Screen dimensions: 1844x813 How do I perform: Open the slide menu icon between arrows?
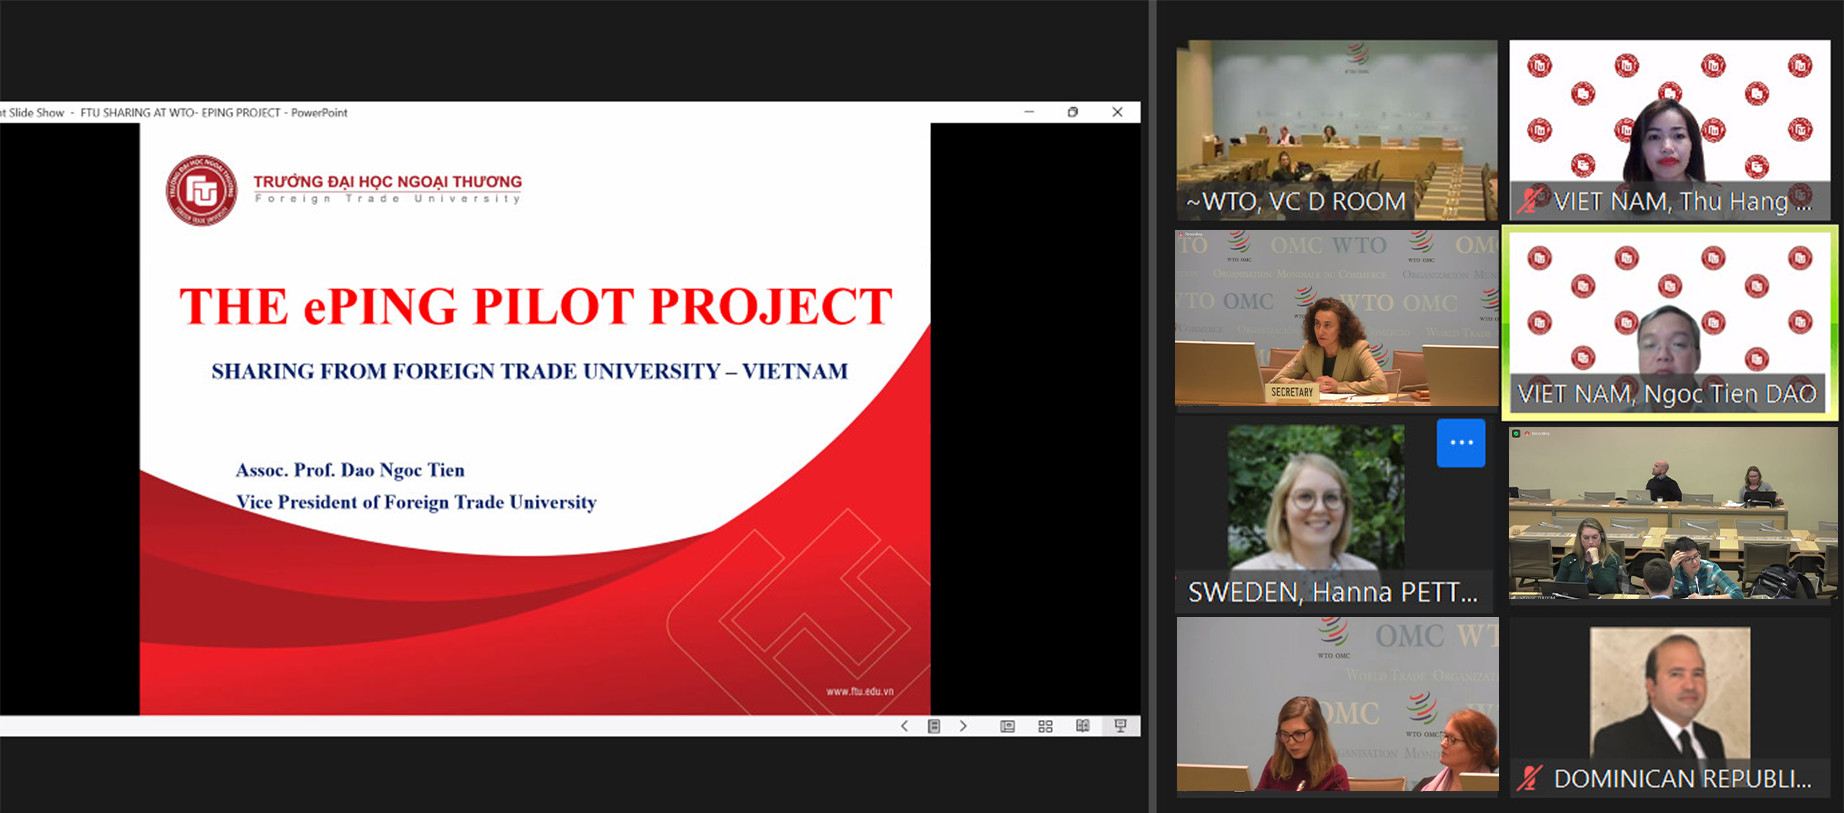pyautogui.click(x=934, y=726)
